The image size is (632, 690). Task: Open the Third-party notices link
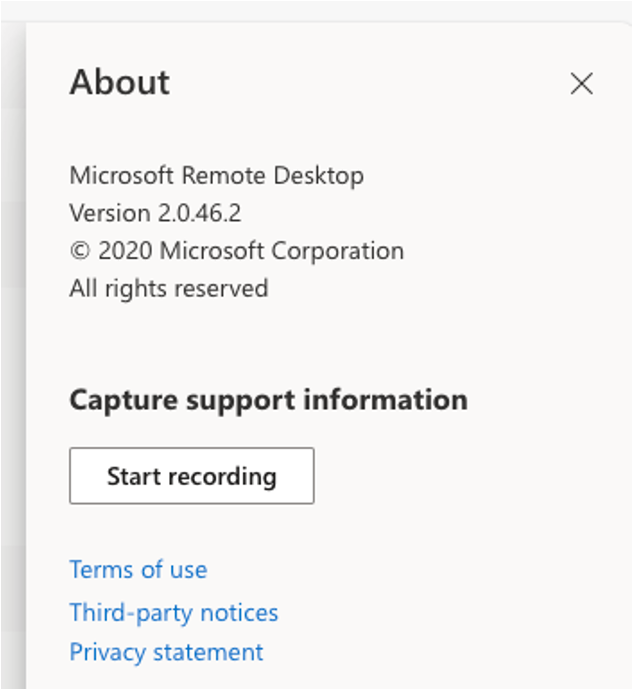174,613
